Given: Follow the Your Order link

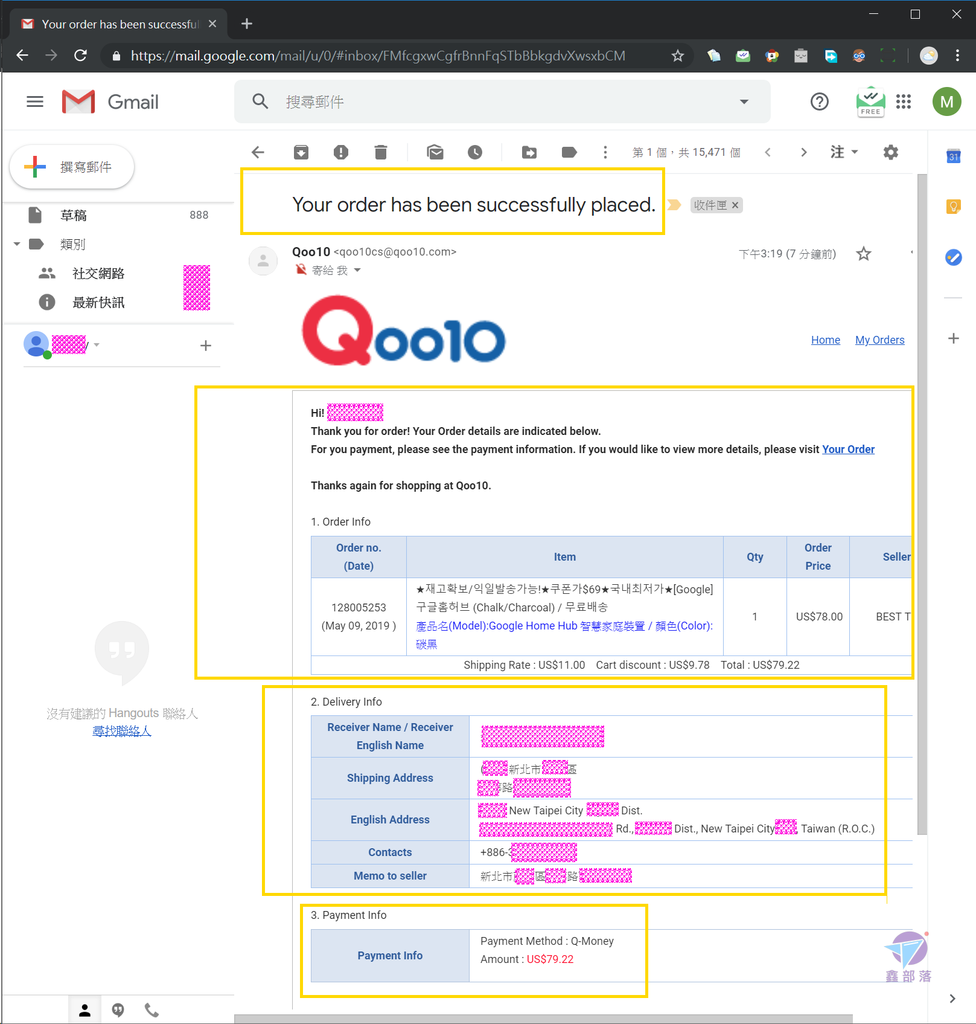Looking at the screenshot, I should [x=848, y=449].
